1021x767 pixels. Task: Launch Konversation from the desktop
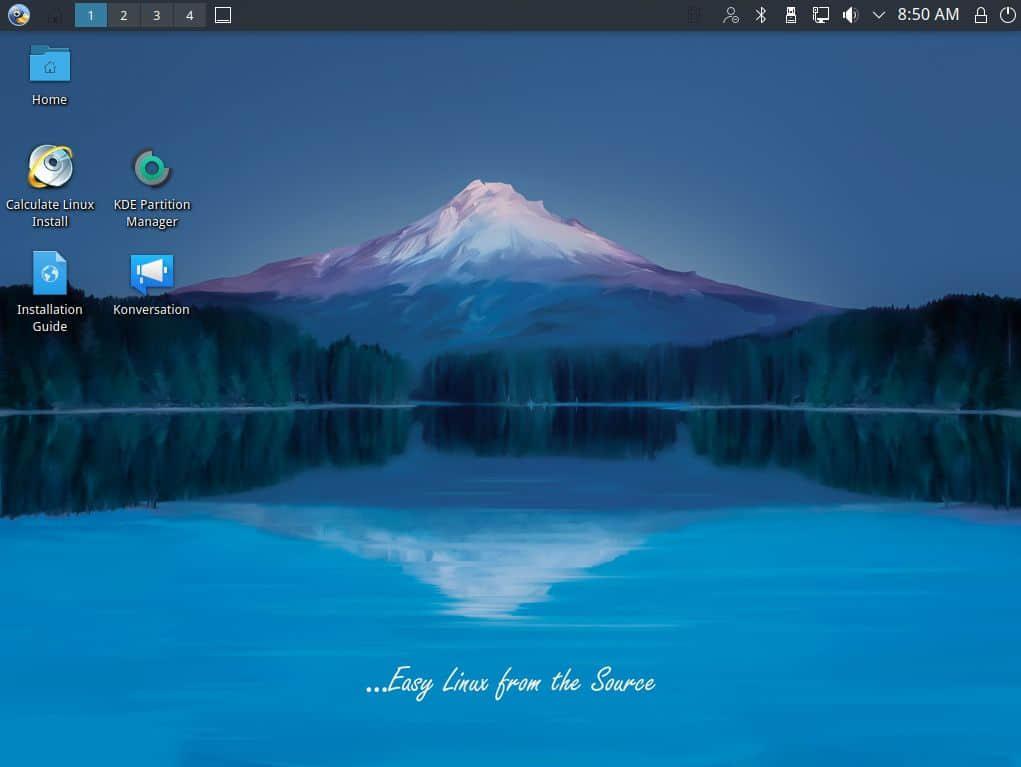(x=152, y=273)
